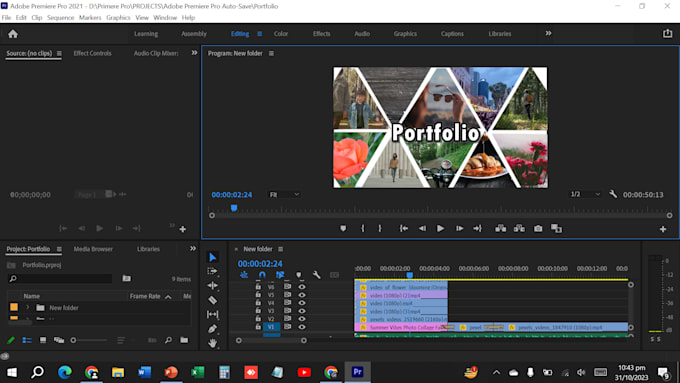This screenshot has width=680, height=383.
Task: Adjust Project panel thumbnail zoom slider
Action: point(90,340)
